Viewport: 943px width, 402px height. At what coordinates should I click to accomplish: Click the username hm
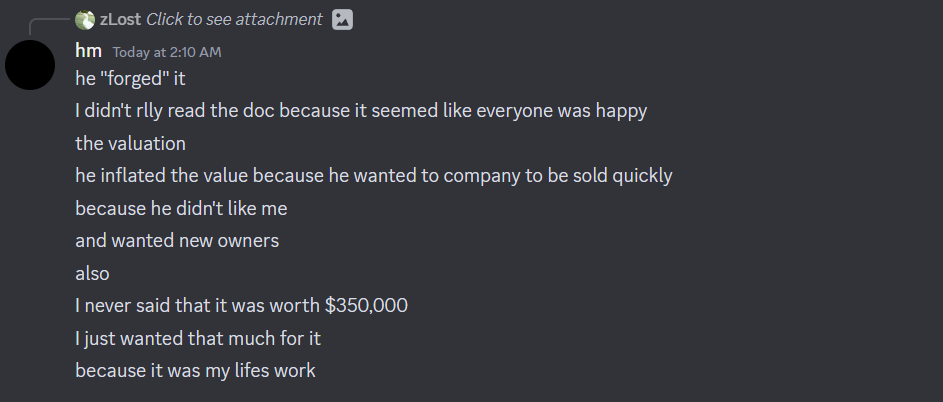(x=88, y=52)
